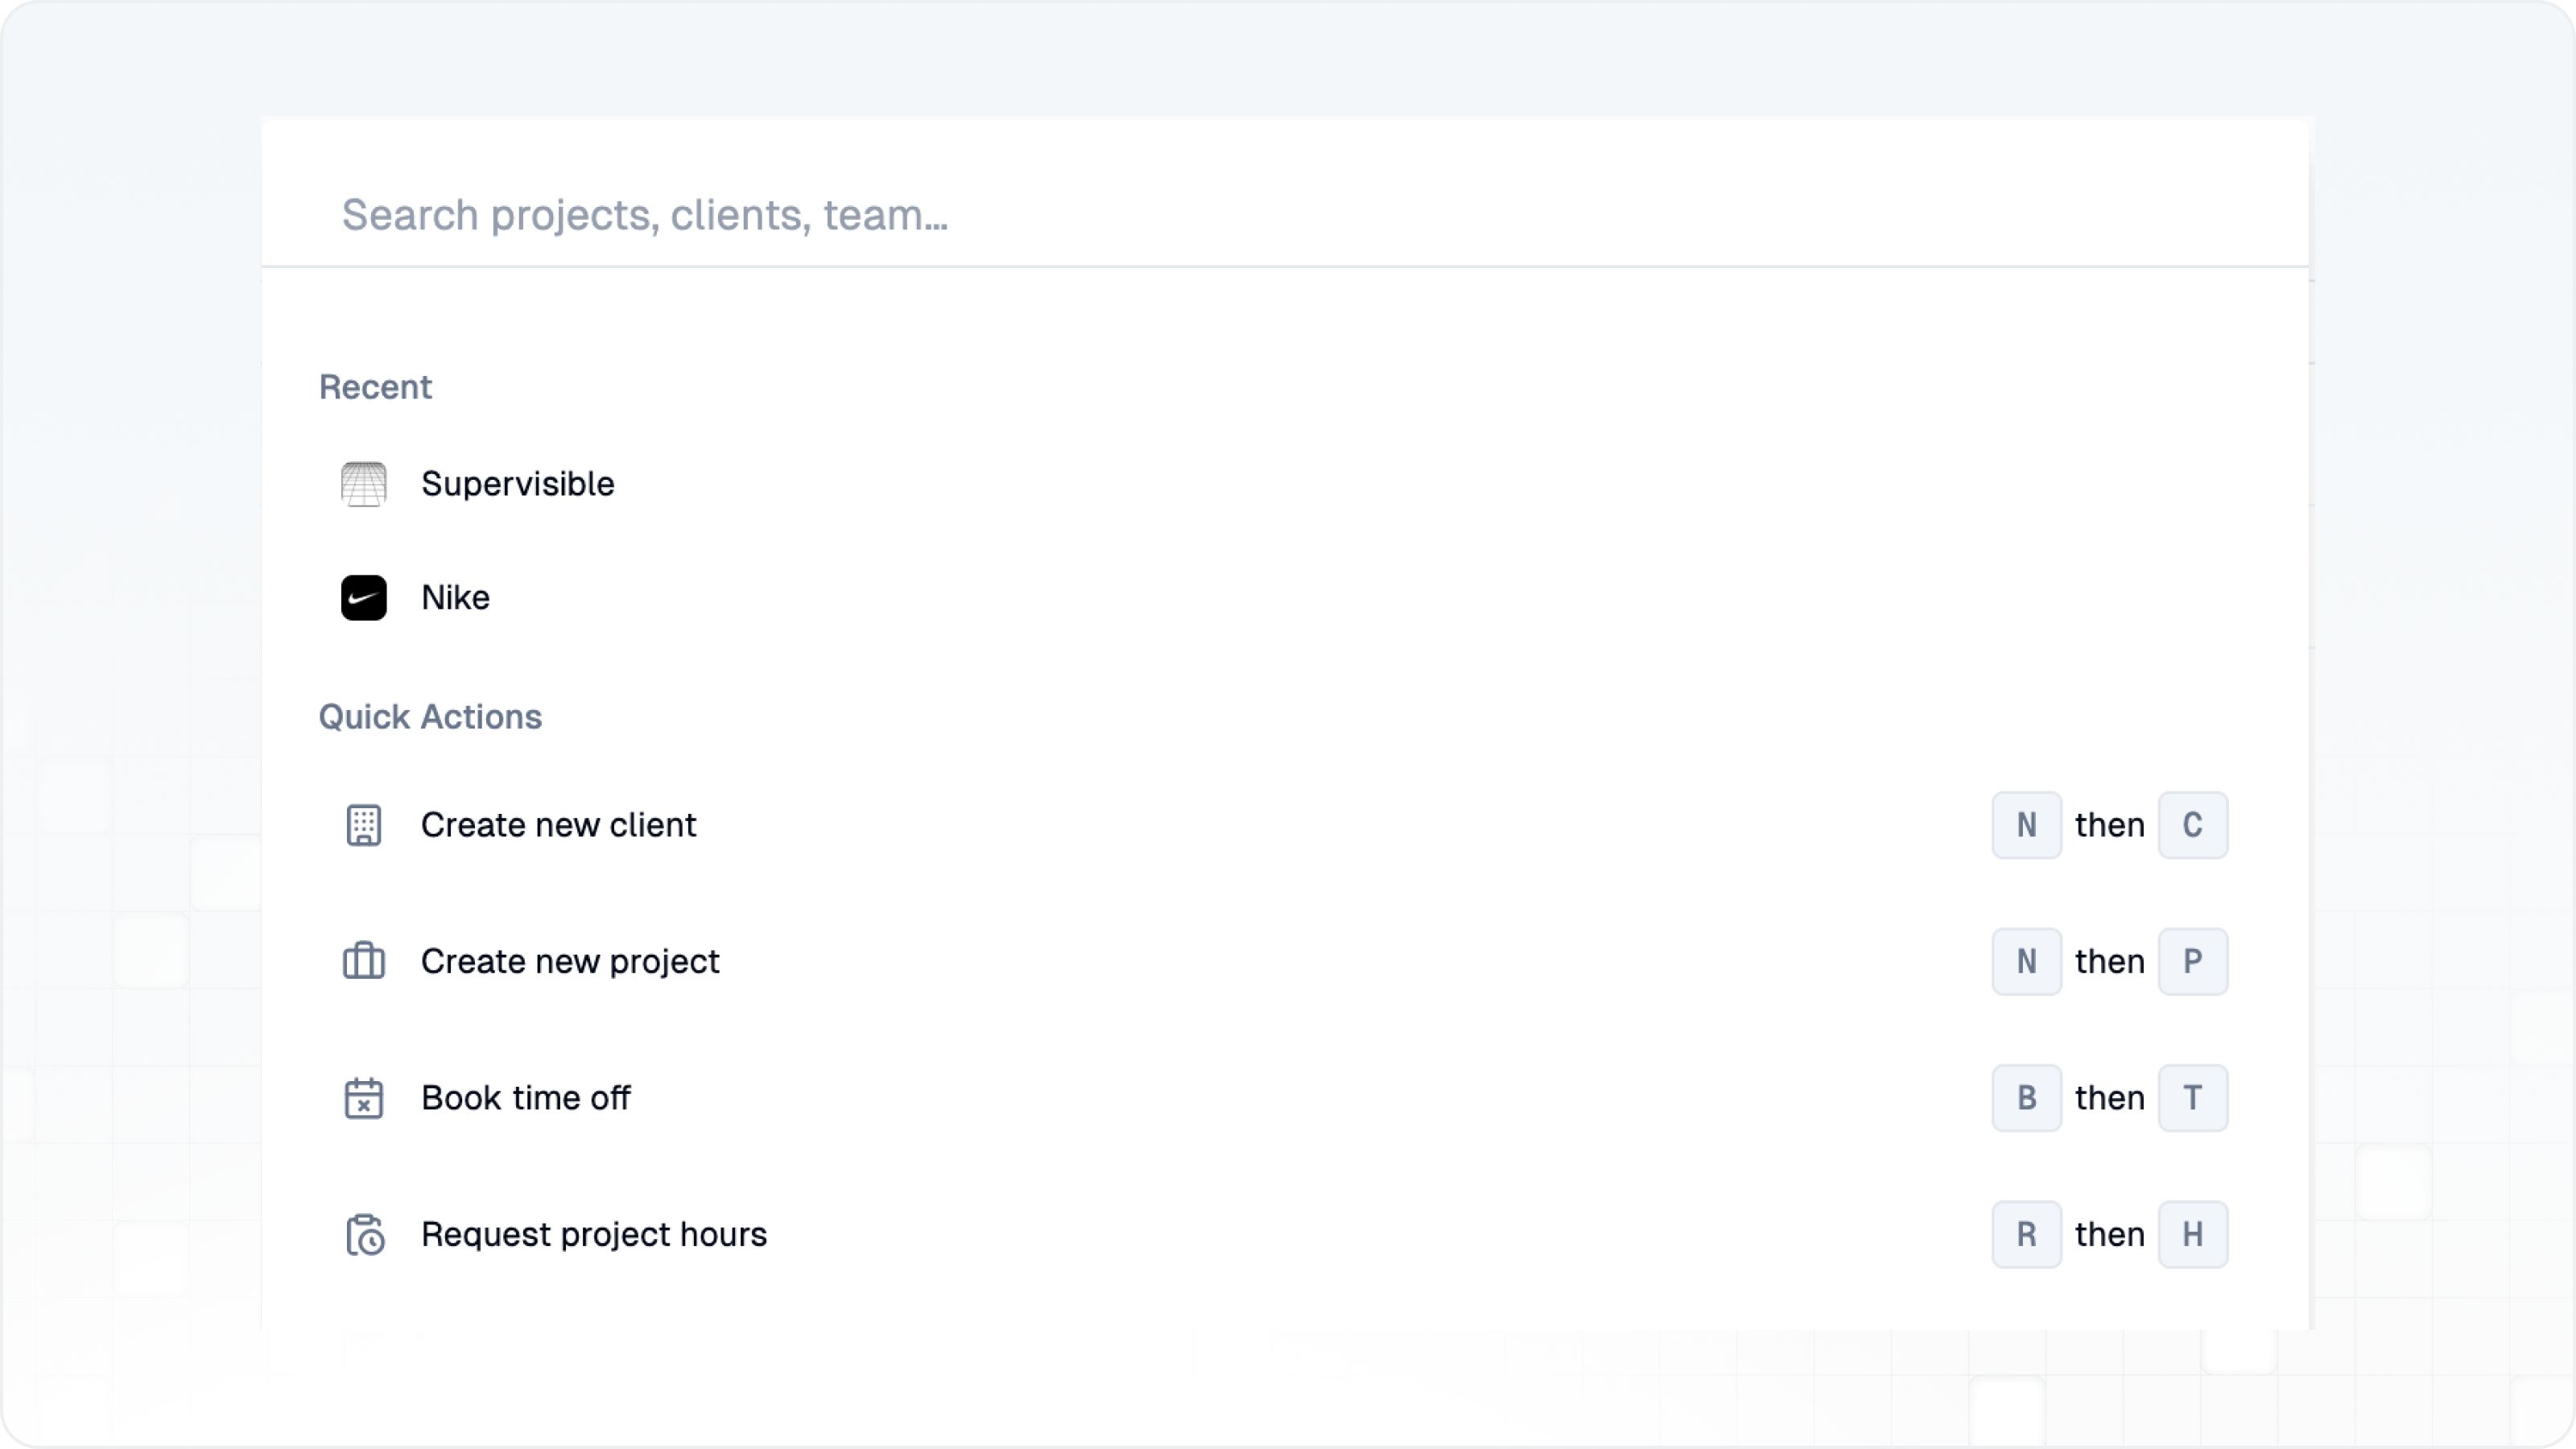The image size is (2576, 1449).
Task: Click the black Nike swoosh logo
Action: click(x=363, y=598)
